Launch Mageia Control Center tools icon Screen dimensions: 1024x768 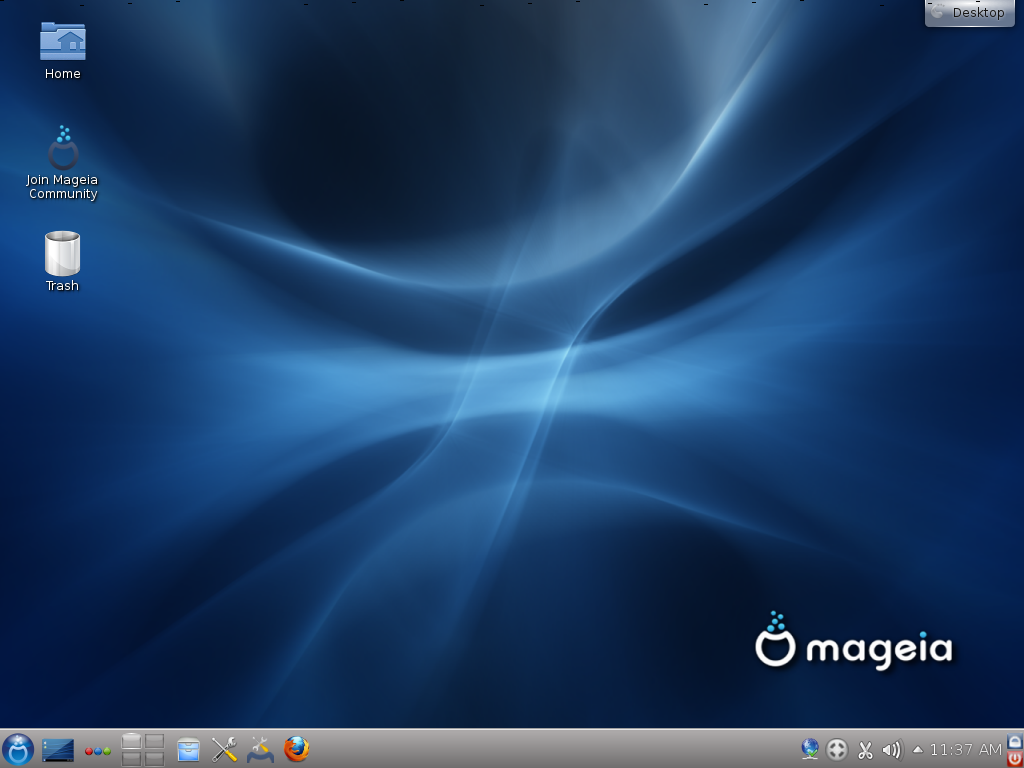(x=260, y=750)
